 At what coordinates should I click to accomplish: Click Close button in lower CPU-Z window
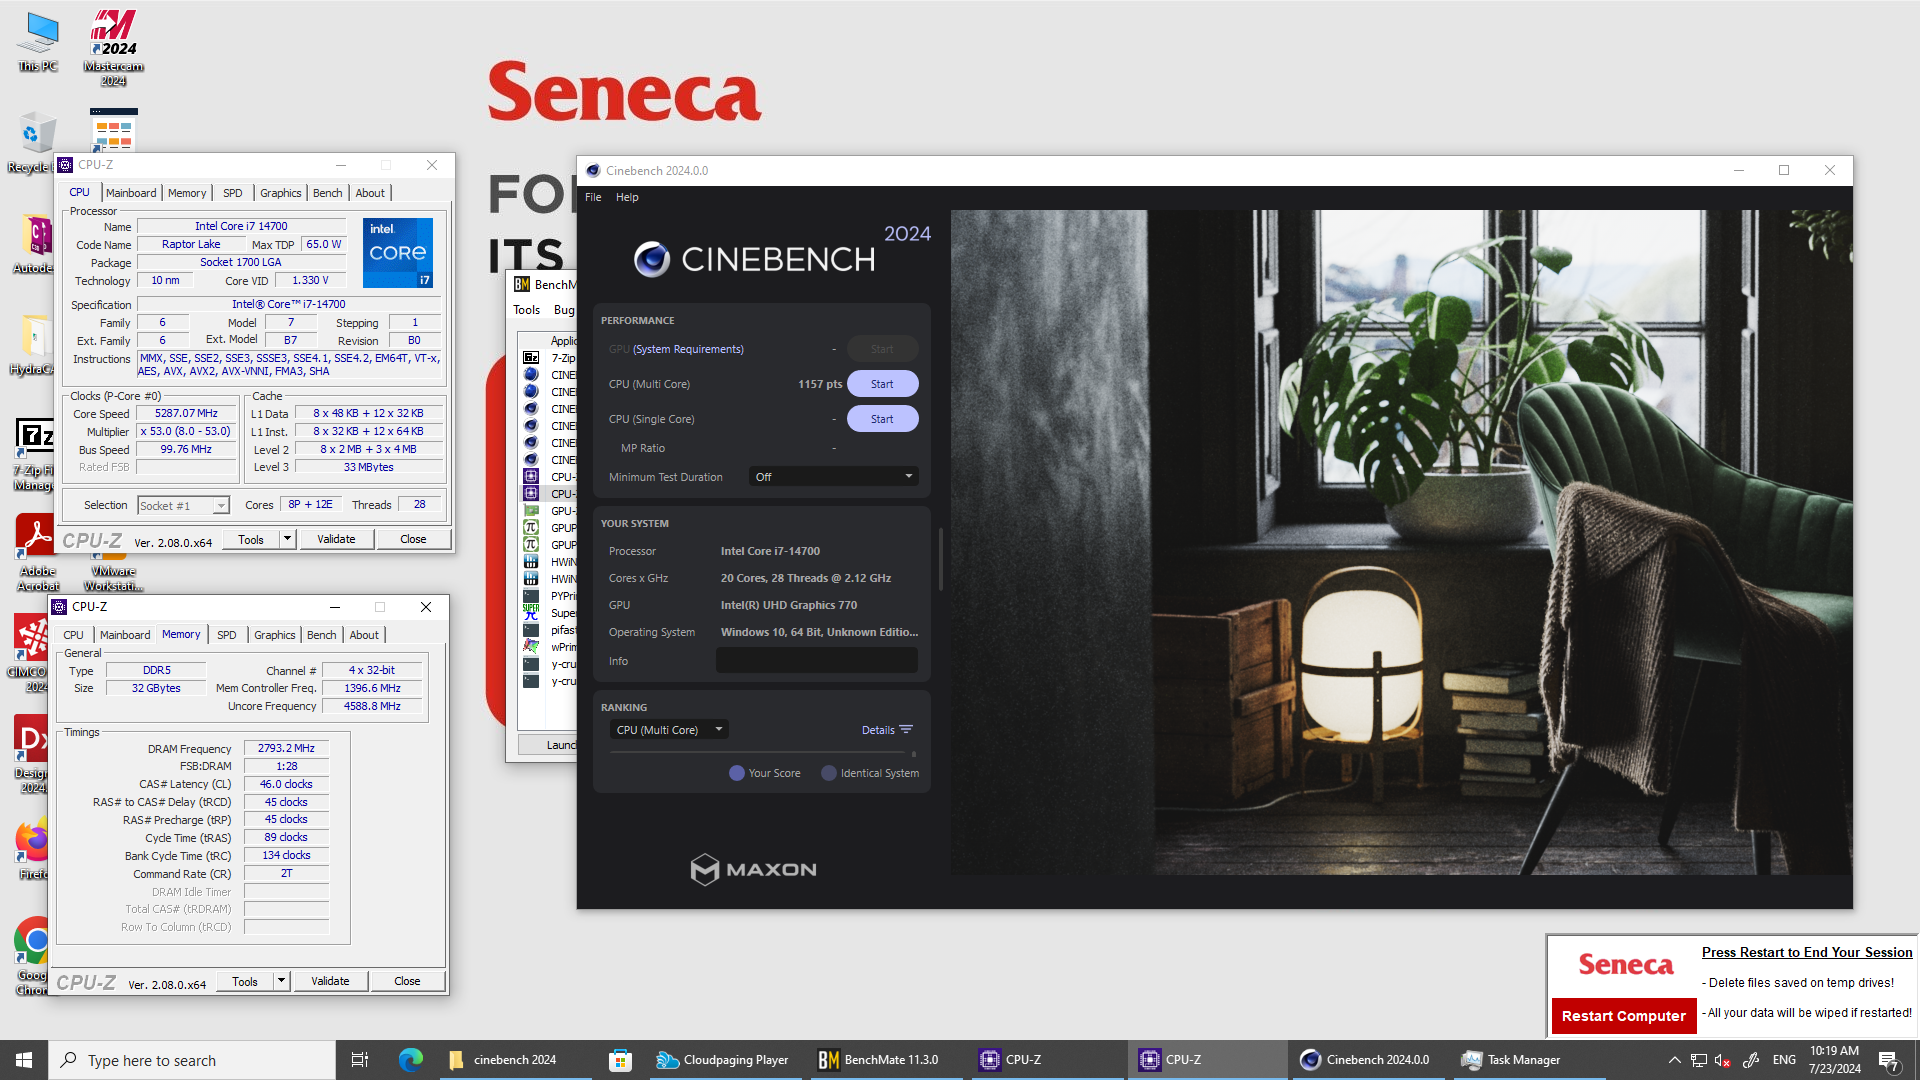407,981
